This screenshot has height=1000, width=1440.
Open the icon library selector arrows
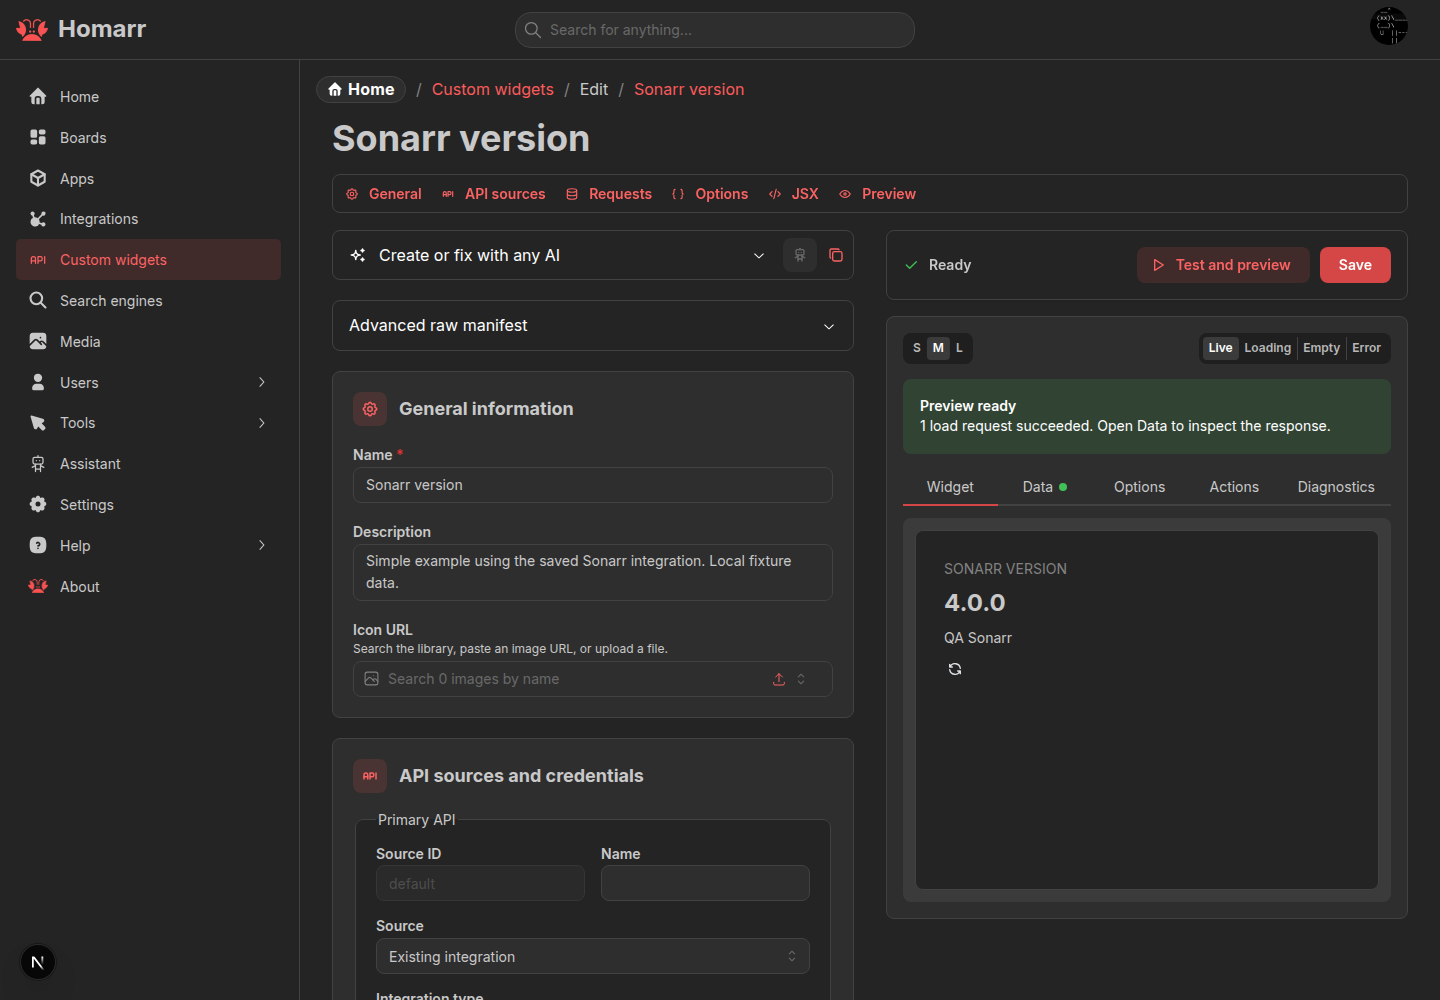pos(801,679)
